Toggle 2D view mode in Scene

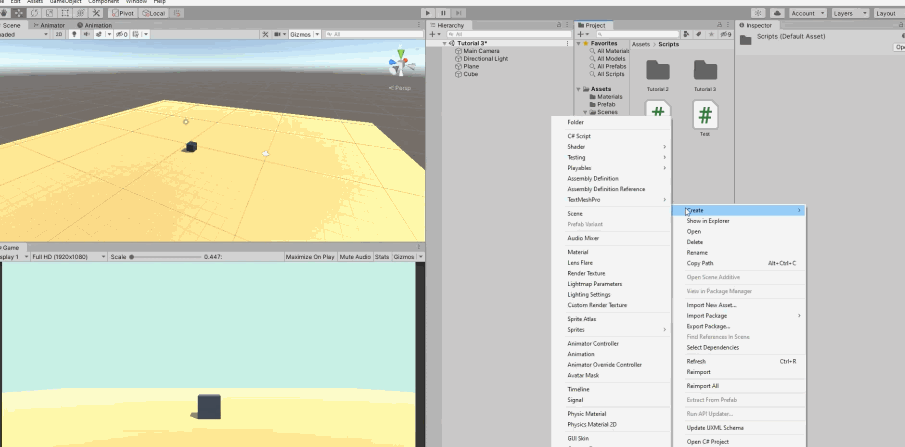(x=59, y=34)
